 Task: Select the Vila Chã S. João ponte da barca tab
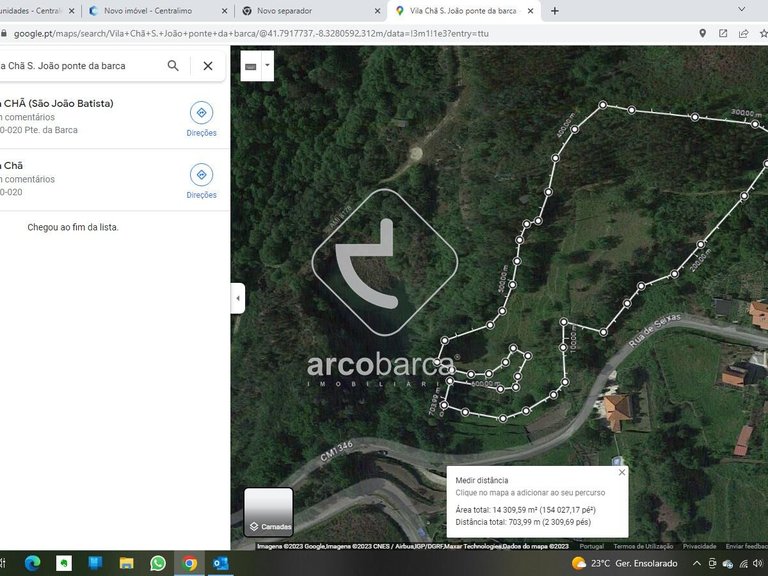tap(463, 11)
